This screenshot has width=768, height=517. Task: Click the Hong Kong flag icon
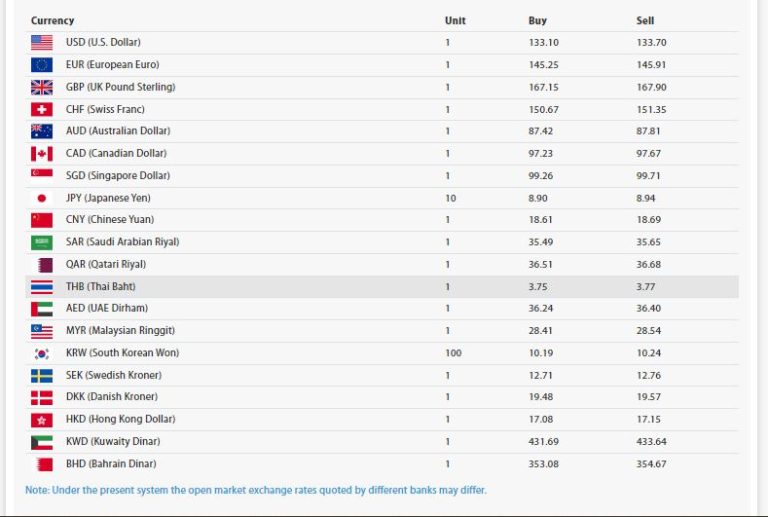click(x=42, y=420)
